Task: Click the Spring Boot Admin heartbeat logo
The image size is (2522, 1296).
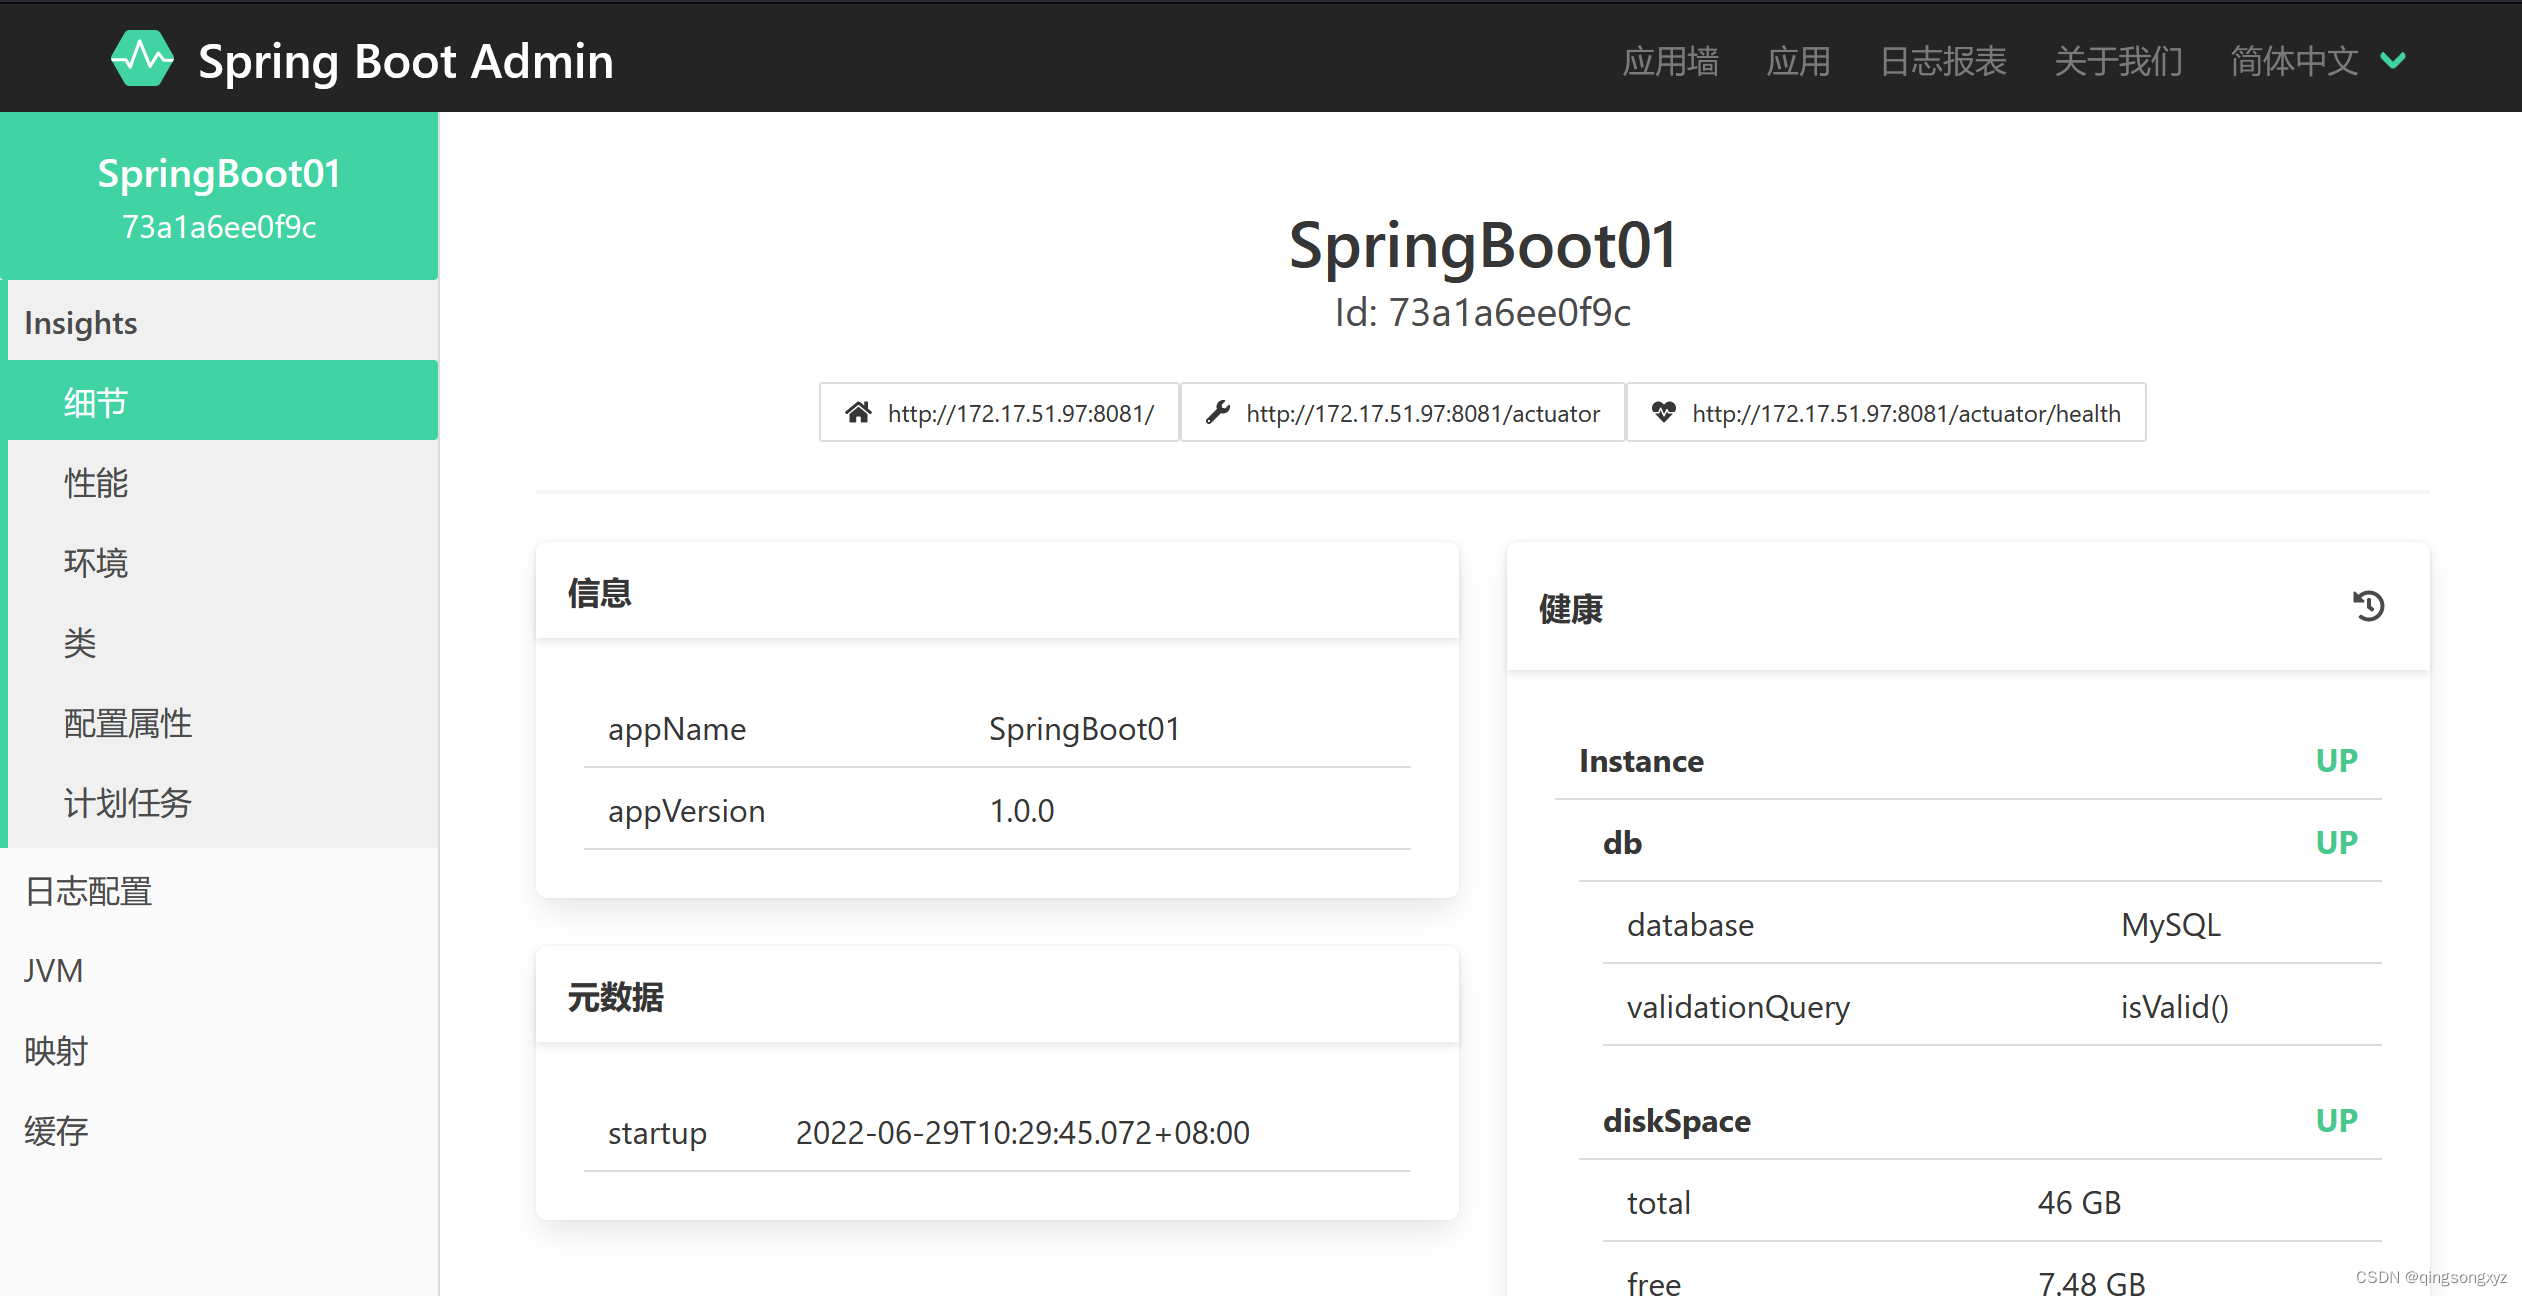Action: [142, 59]
